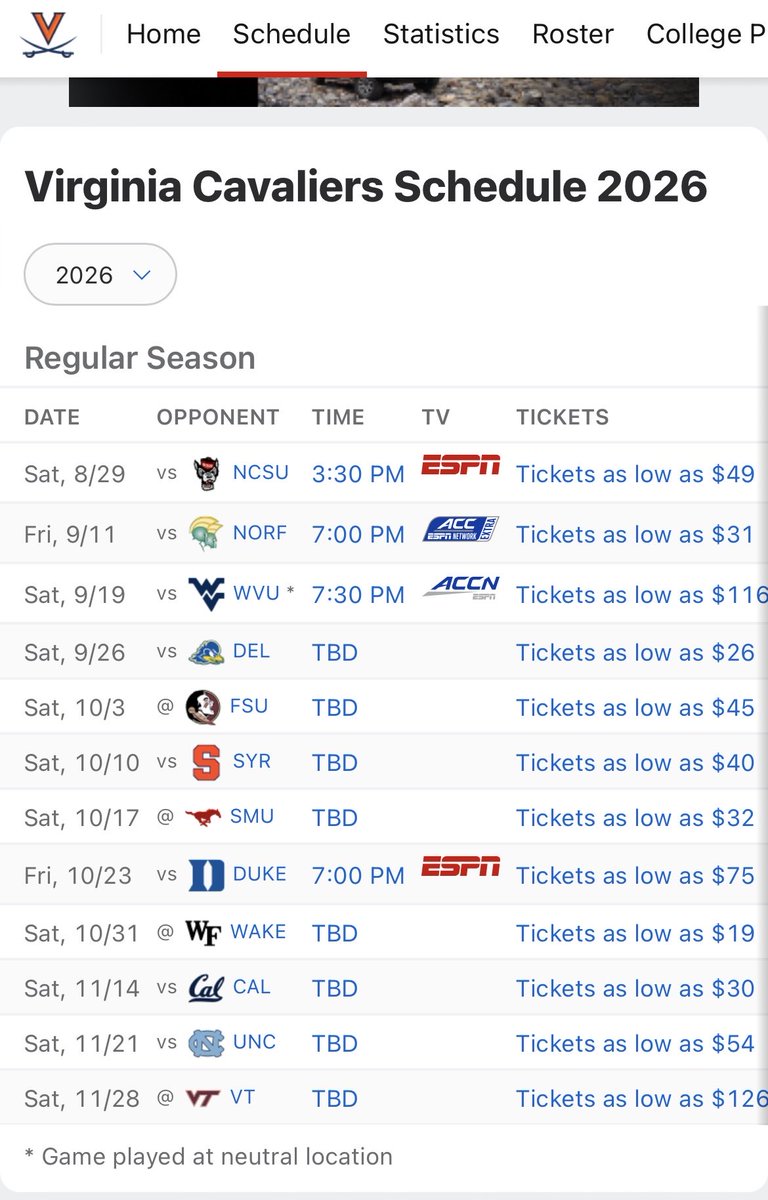Open NCSU tickets as low as $49
The width and height of the screenshot is (768, 1200).
(x=635, y=474)
